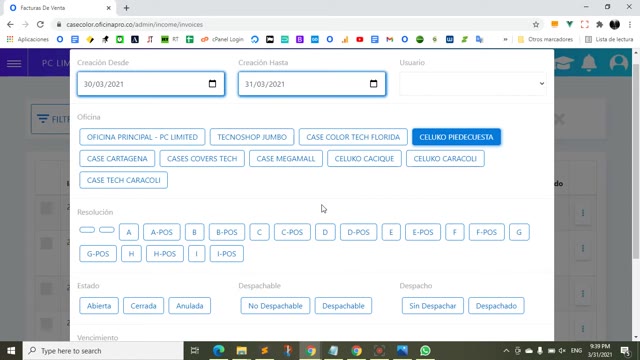
Task: Open WhatsApp from taskbar
Action: tap(425, 351)
